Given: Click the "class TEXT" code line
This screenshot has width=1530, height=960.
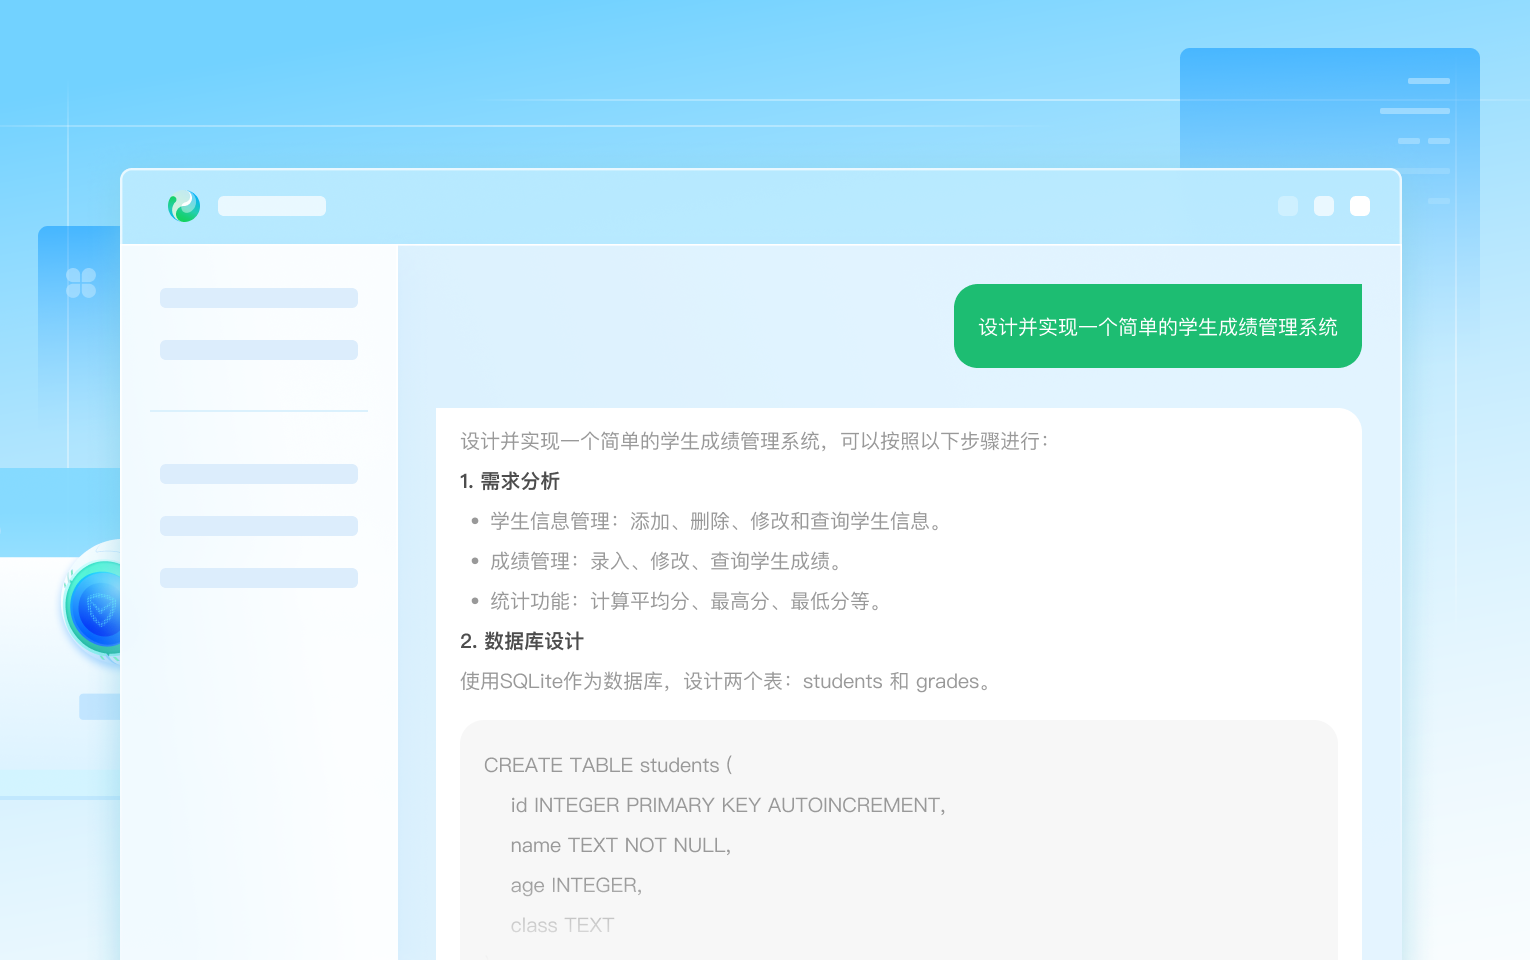Looking at the screenshot, I should click(x=562, y=925).
